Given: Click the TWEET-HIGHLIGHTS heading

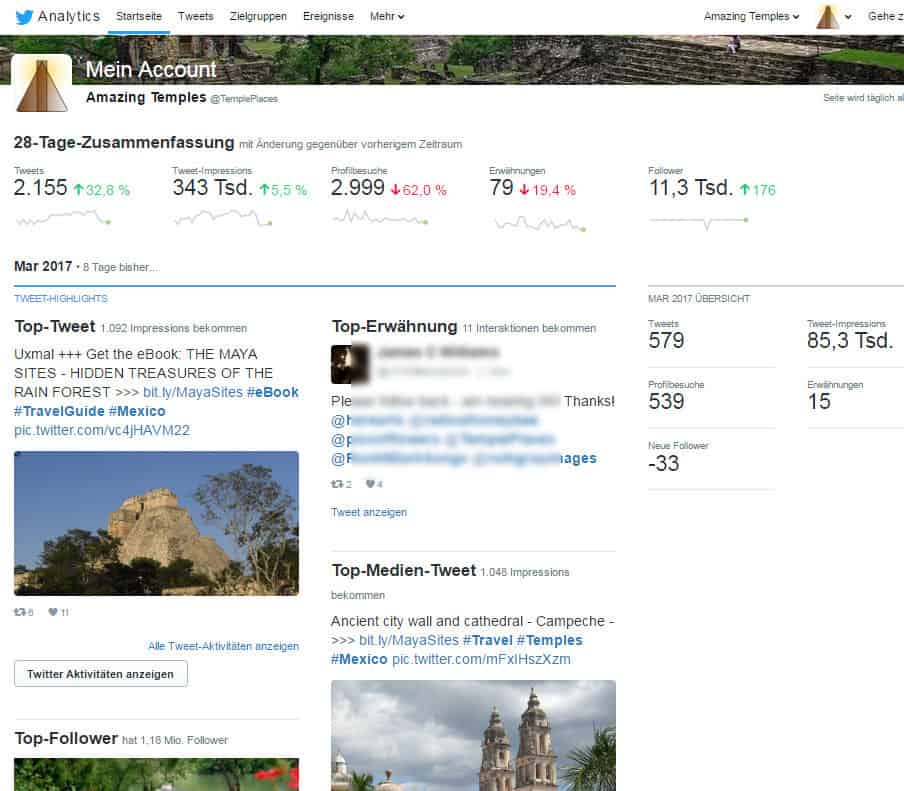Looking at the screenshot, I should coord(61,299).
